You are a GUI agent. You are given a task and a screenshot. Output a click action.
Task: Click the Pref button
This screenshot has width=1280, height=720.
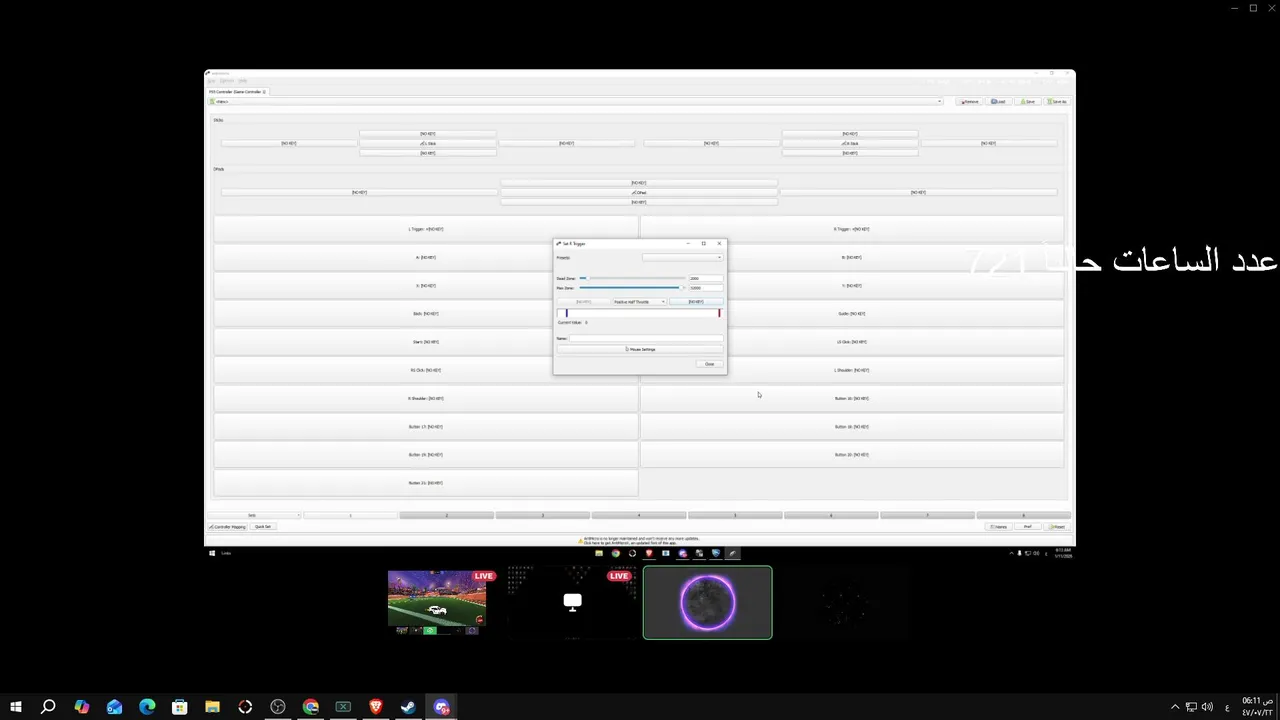(1027, 526)
